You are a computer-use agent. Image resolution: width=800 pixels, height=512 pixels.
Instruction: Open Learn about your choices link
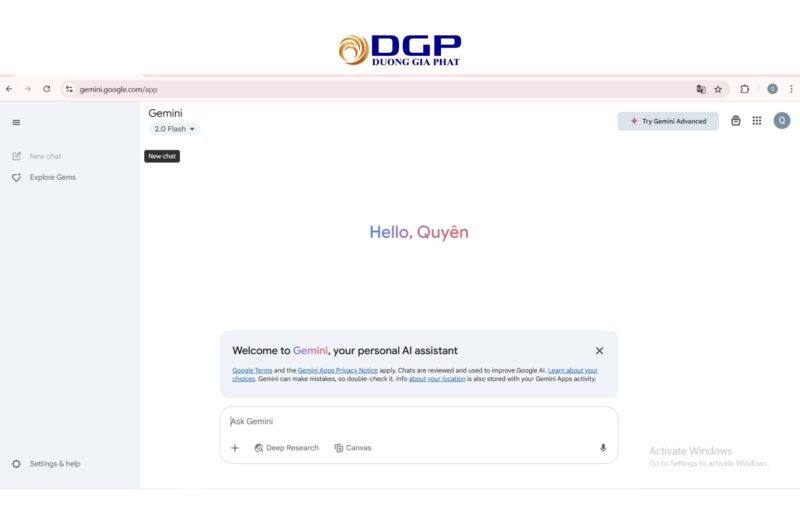coord(572,371)
